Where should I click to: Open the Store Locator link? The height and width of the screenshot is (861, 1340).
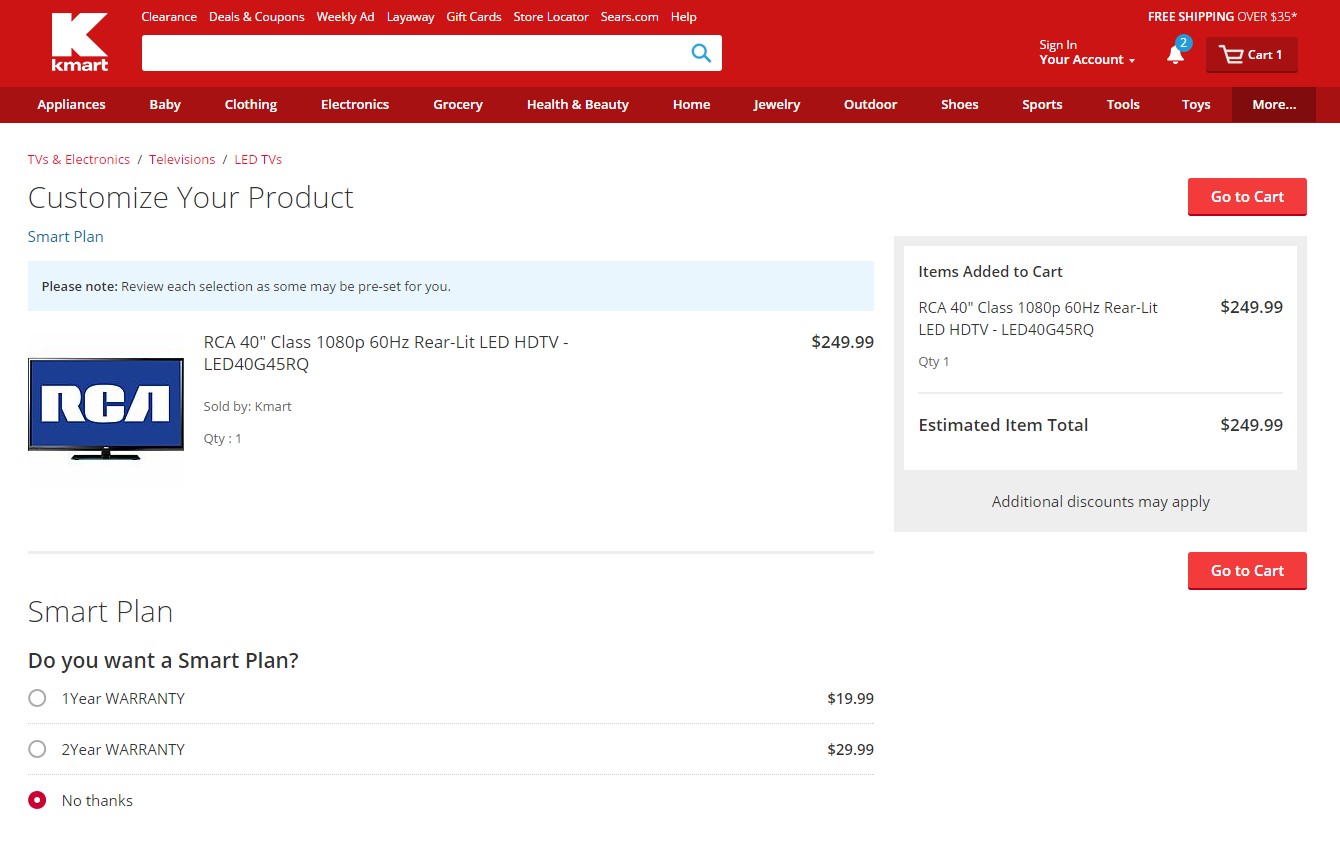point(550,17)
